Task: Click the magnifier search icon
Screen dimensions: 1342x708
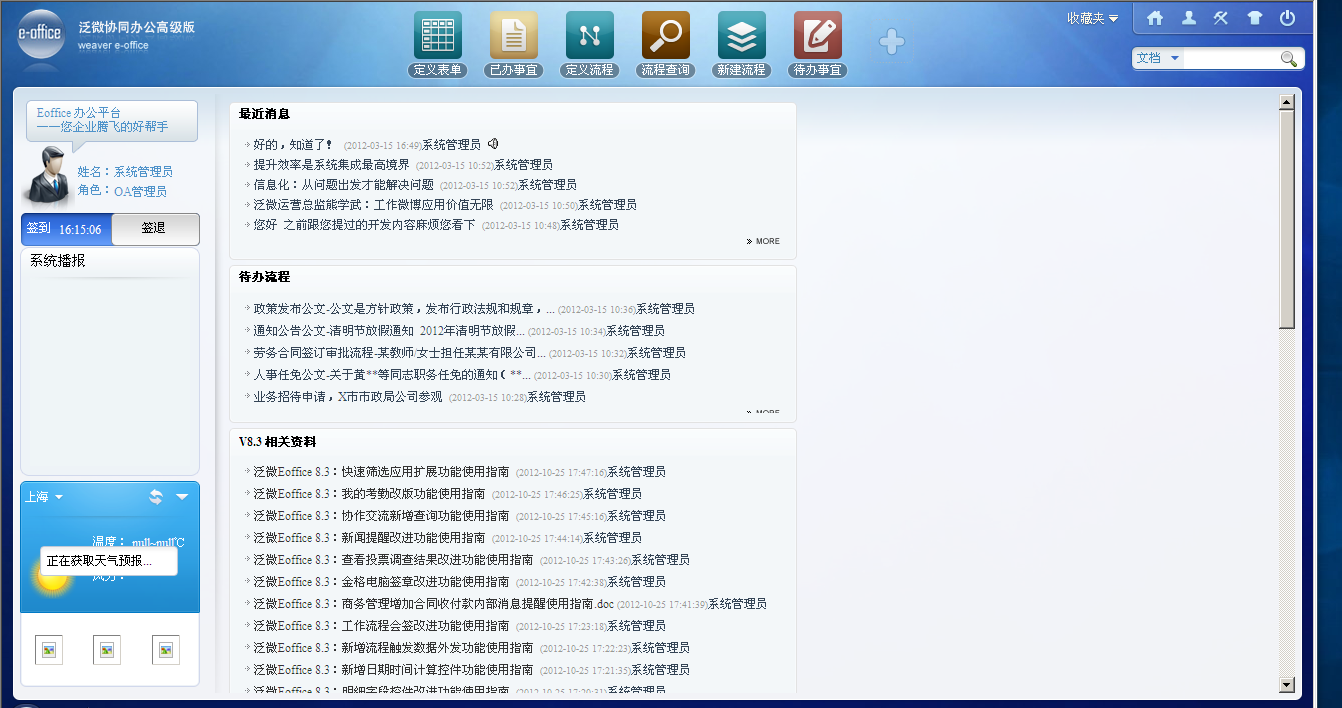Action: pos(1289,59)
